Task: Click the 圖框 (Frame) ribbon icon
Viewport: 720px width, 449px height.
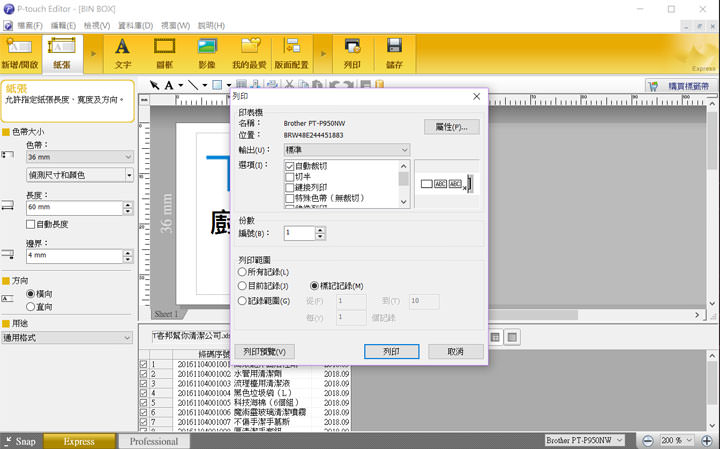Action: (164, 54)
